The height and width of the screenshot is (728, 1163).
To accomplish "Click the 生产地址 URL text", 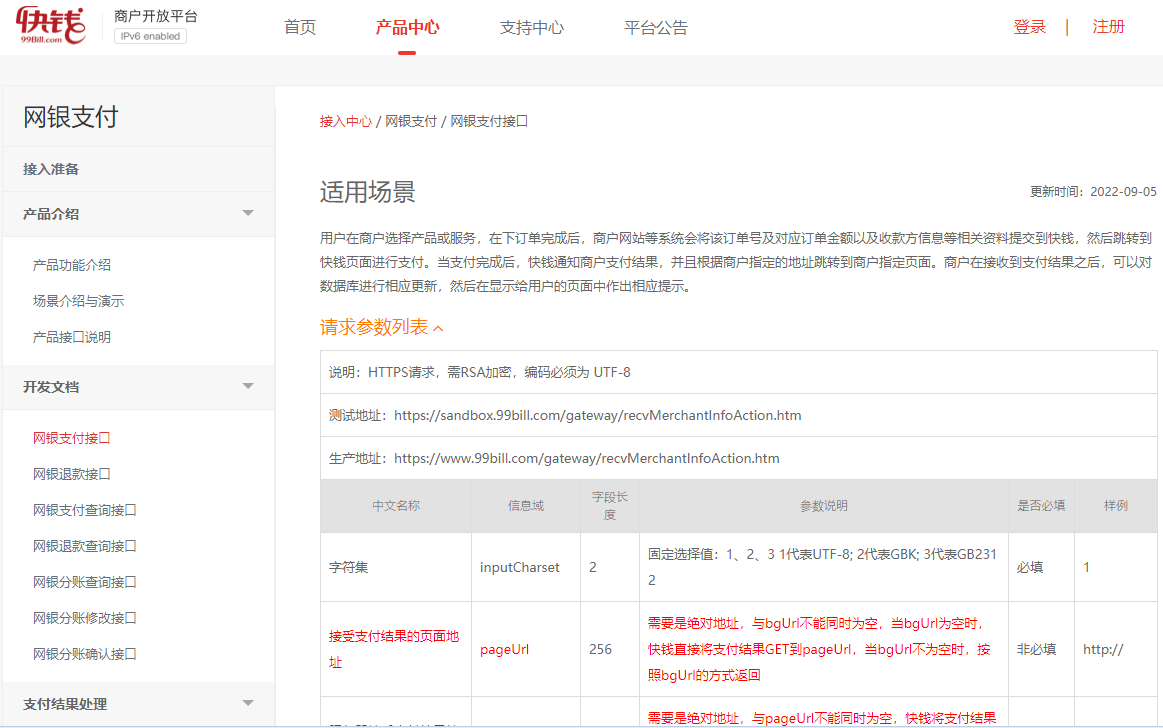I will pyautogui.click(x=587, y=458).
